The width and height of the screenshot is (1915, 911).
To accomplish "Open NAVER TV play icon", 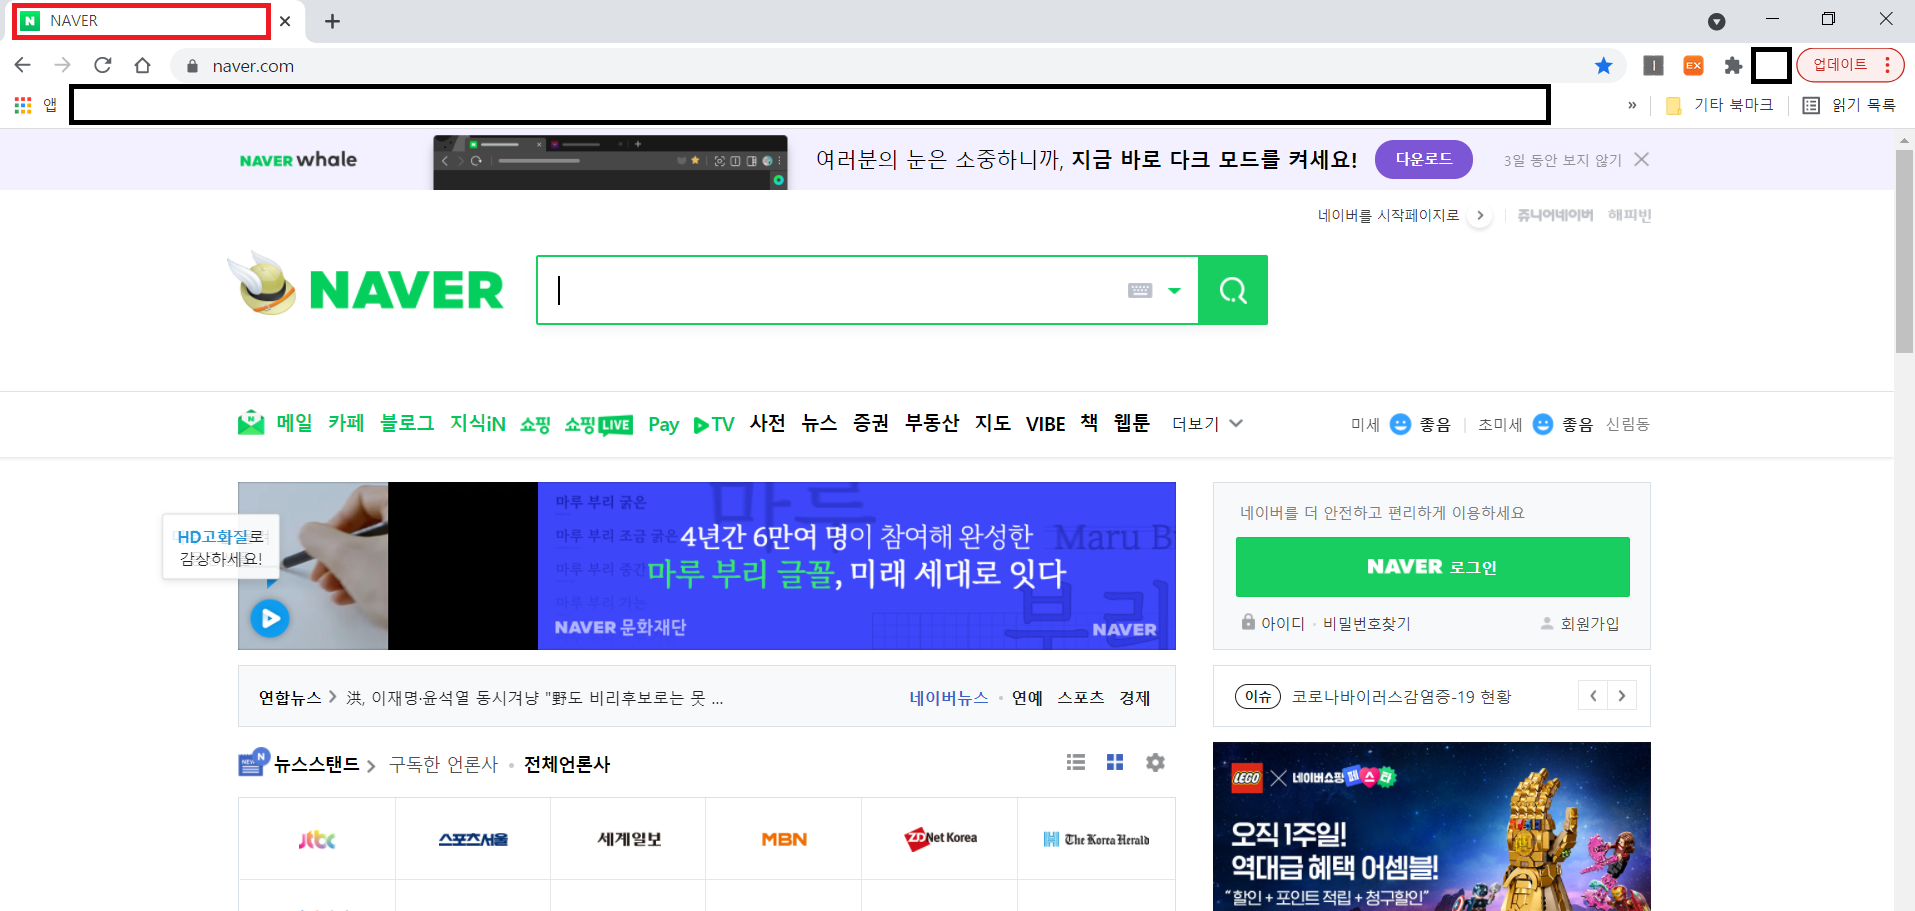I will coord(703,423).
